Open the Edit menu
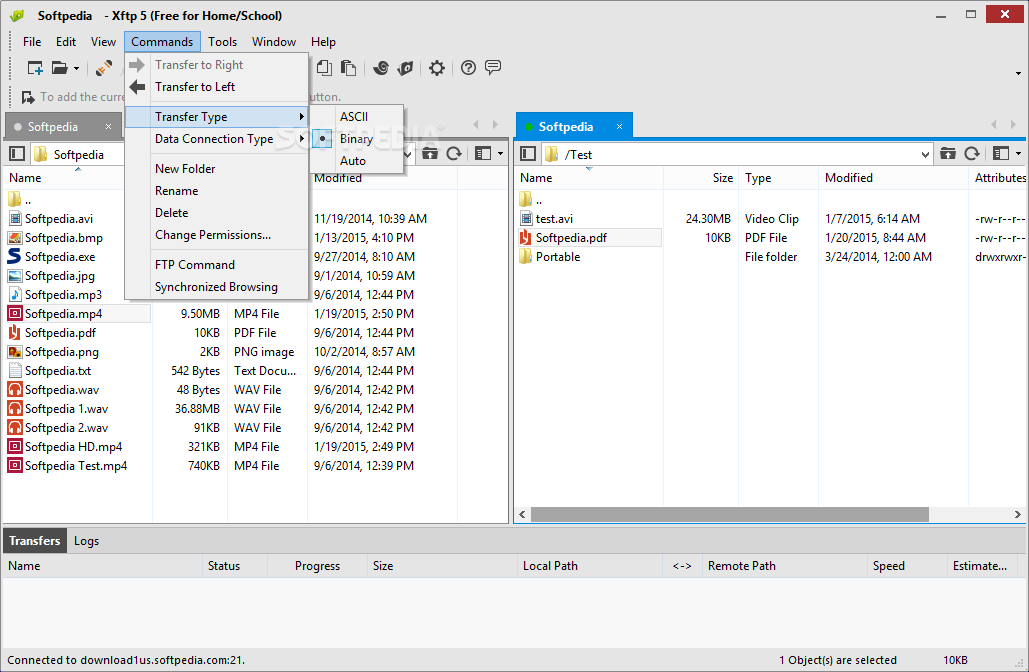Screen dimensions: 1029x672 (x=66, y=42)
